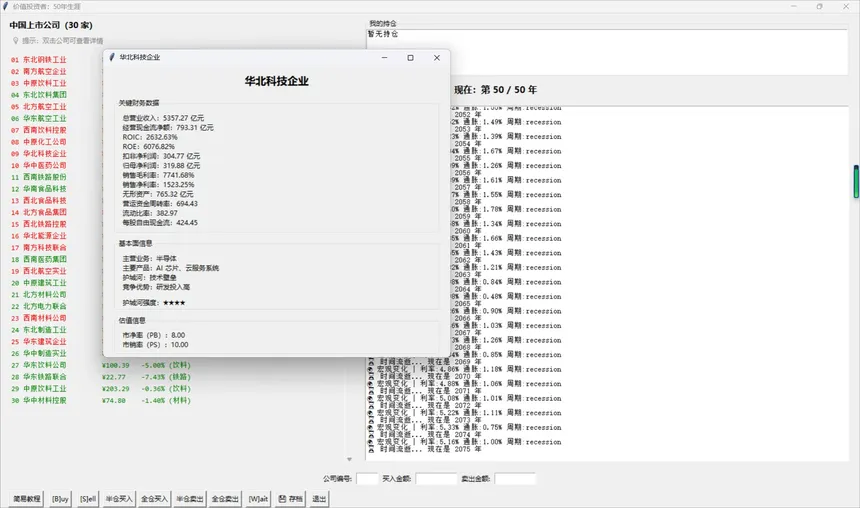Viewport: 860px width, 508px height.
Task: Click the 半仓买入 button
Action: click(x=118, y=499)
